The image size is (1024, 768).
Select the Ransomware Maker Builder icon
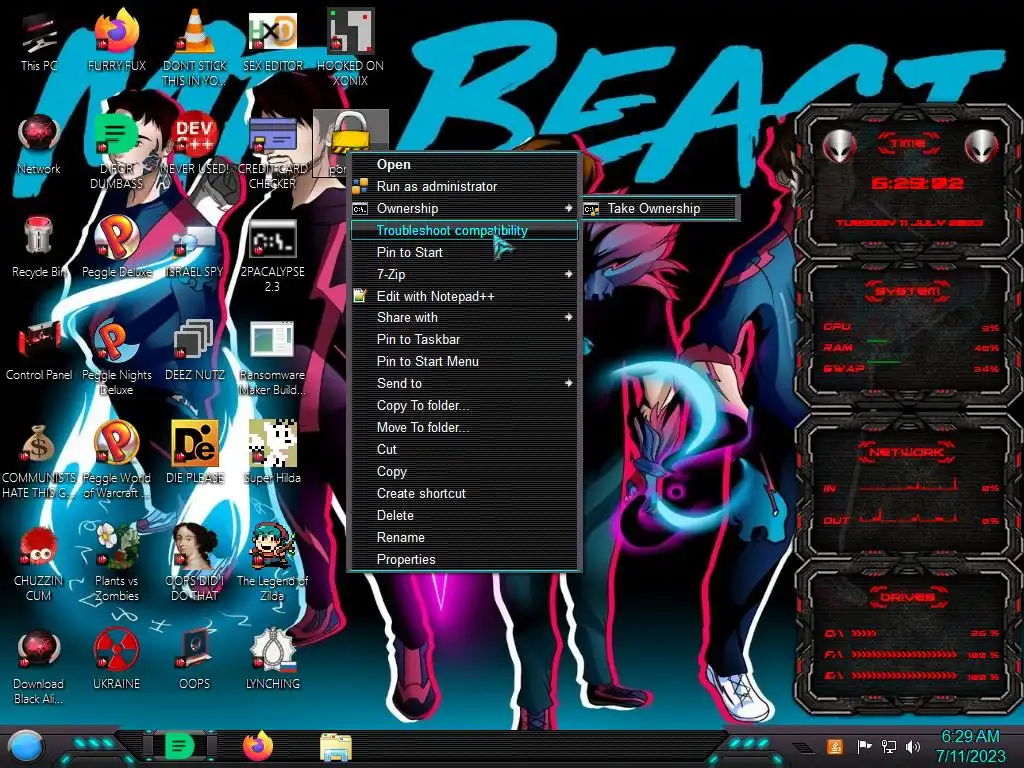[x=273, y=357]
